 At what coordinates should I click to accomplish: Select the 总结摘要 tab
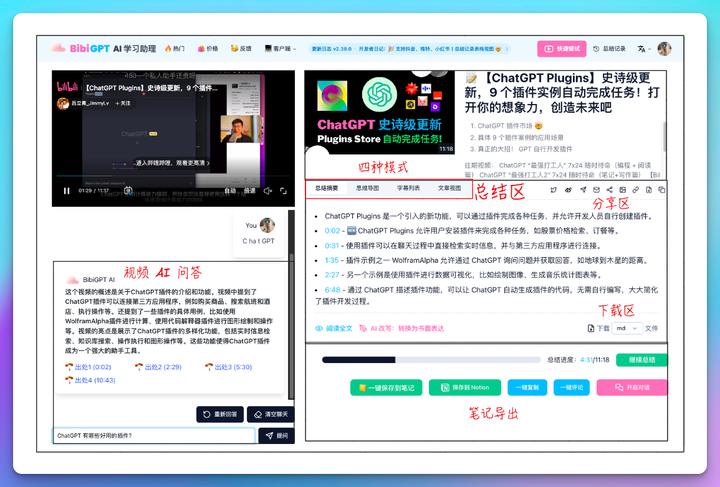[326, 188]
